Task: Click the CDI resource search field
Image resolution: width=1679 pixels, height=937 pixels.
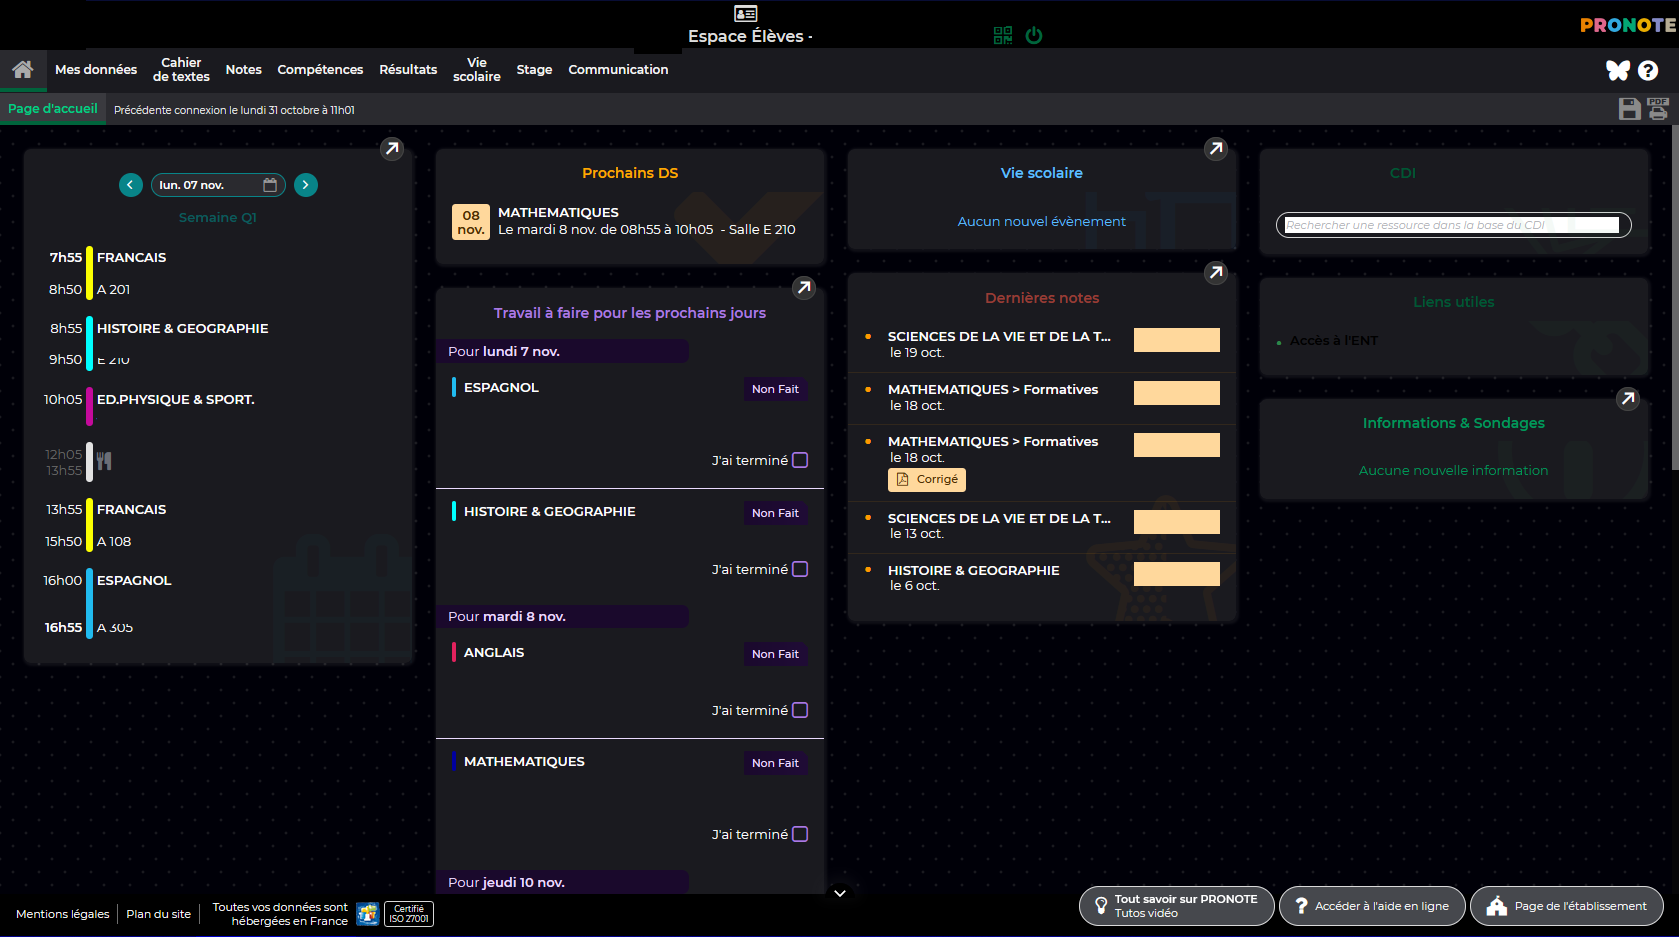Action: click(x=1452, y=226)
